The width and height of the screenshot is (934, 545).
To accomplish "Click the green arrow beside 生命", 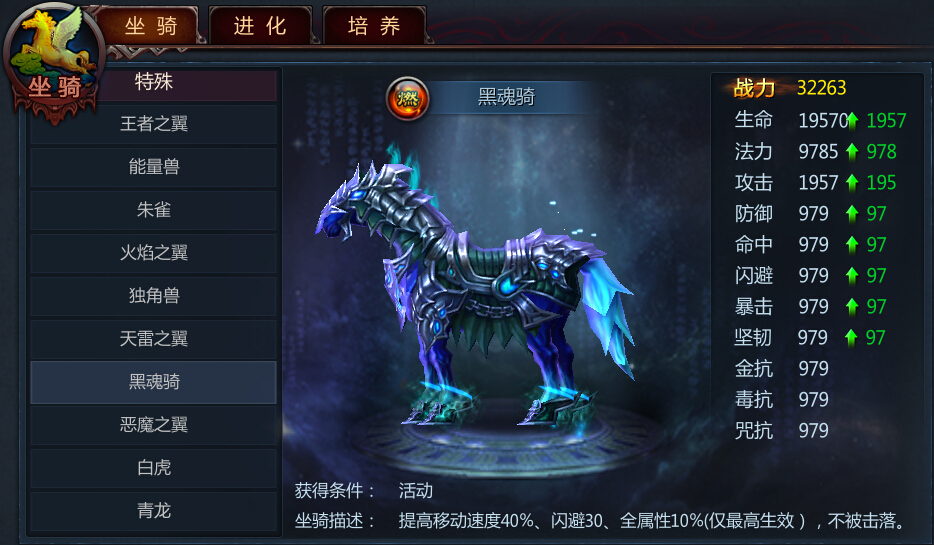I will coord(852,120).
